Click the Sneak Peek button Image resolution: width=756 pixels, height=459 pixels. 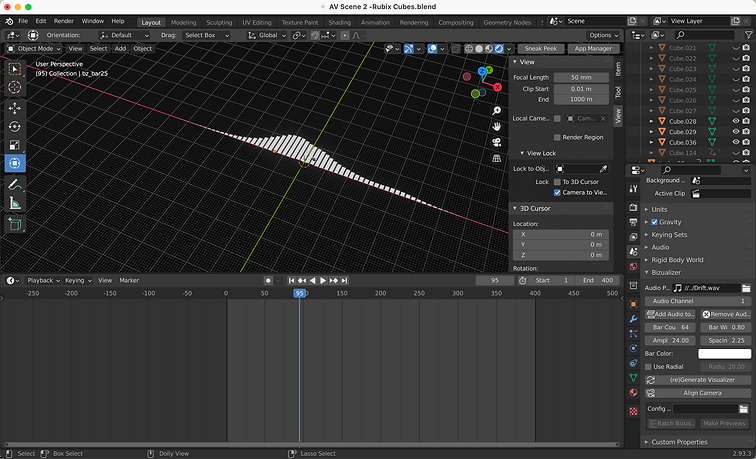coord(540,49)
